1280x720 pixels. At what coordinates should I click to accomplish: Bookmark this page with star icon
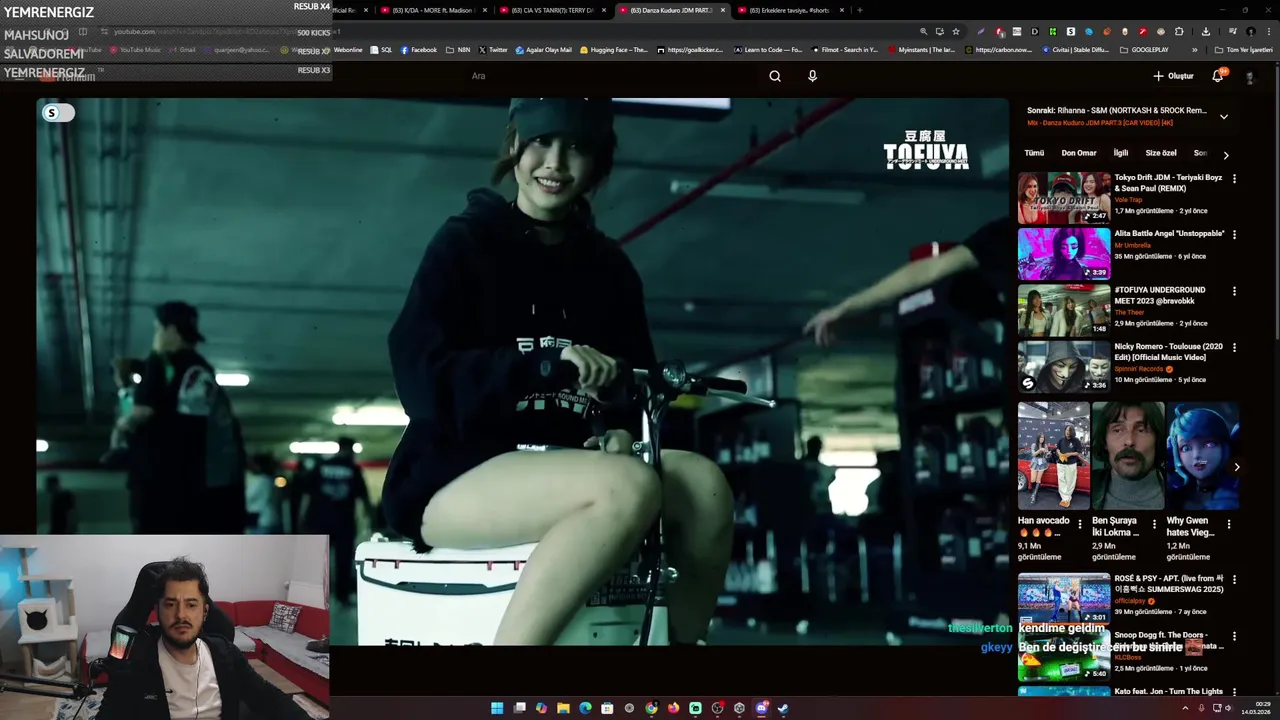[955, 32]
